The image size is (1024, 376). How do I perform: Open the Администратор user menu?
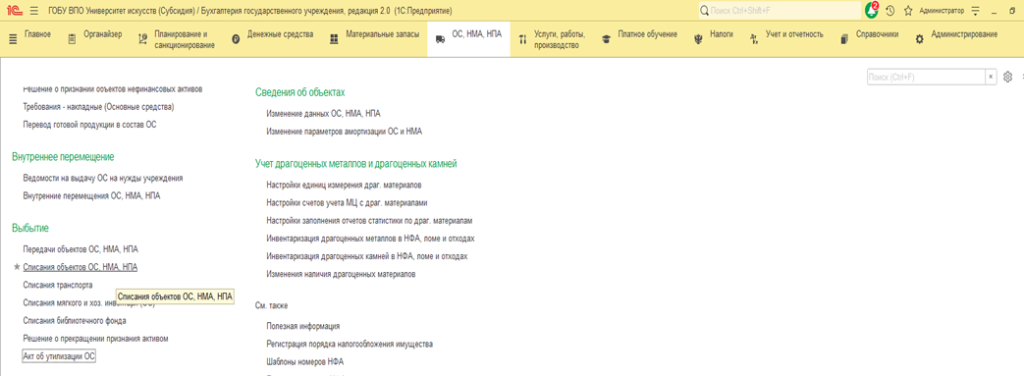[x=941, y=11]
